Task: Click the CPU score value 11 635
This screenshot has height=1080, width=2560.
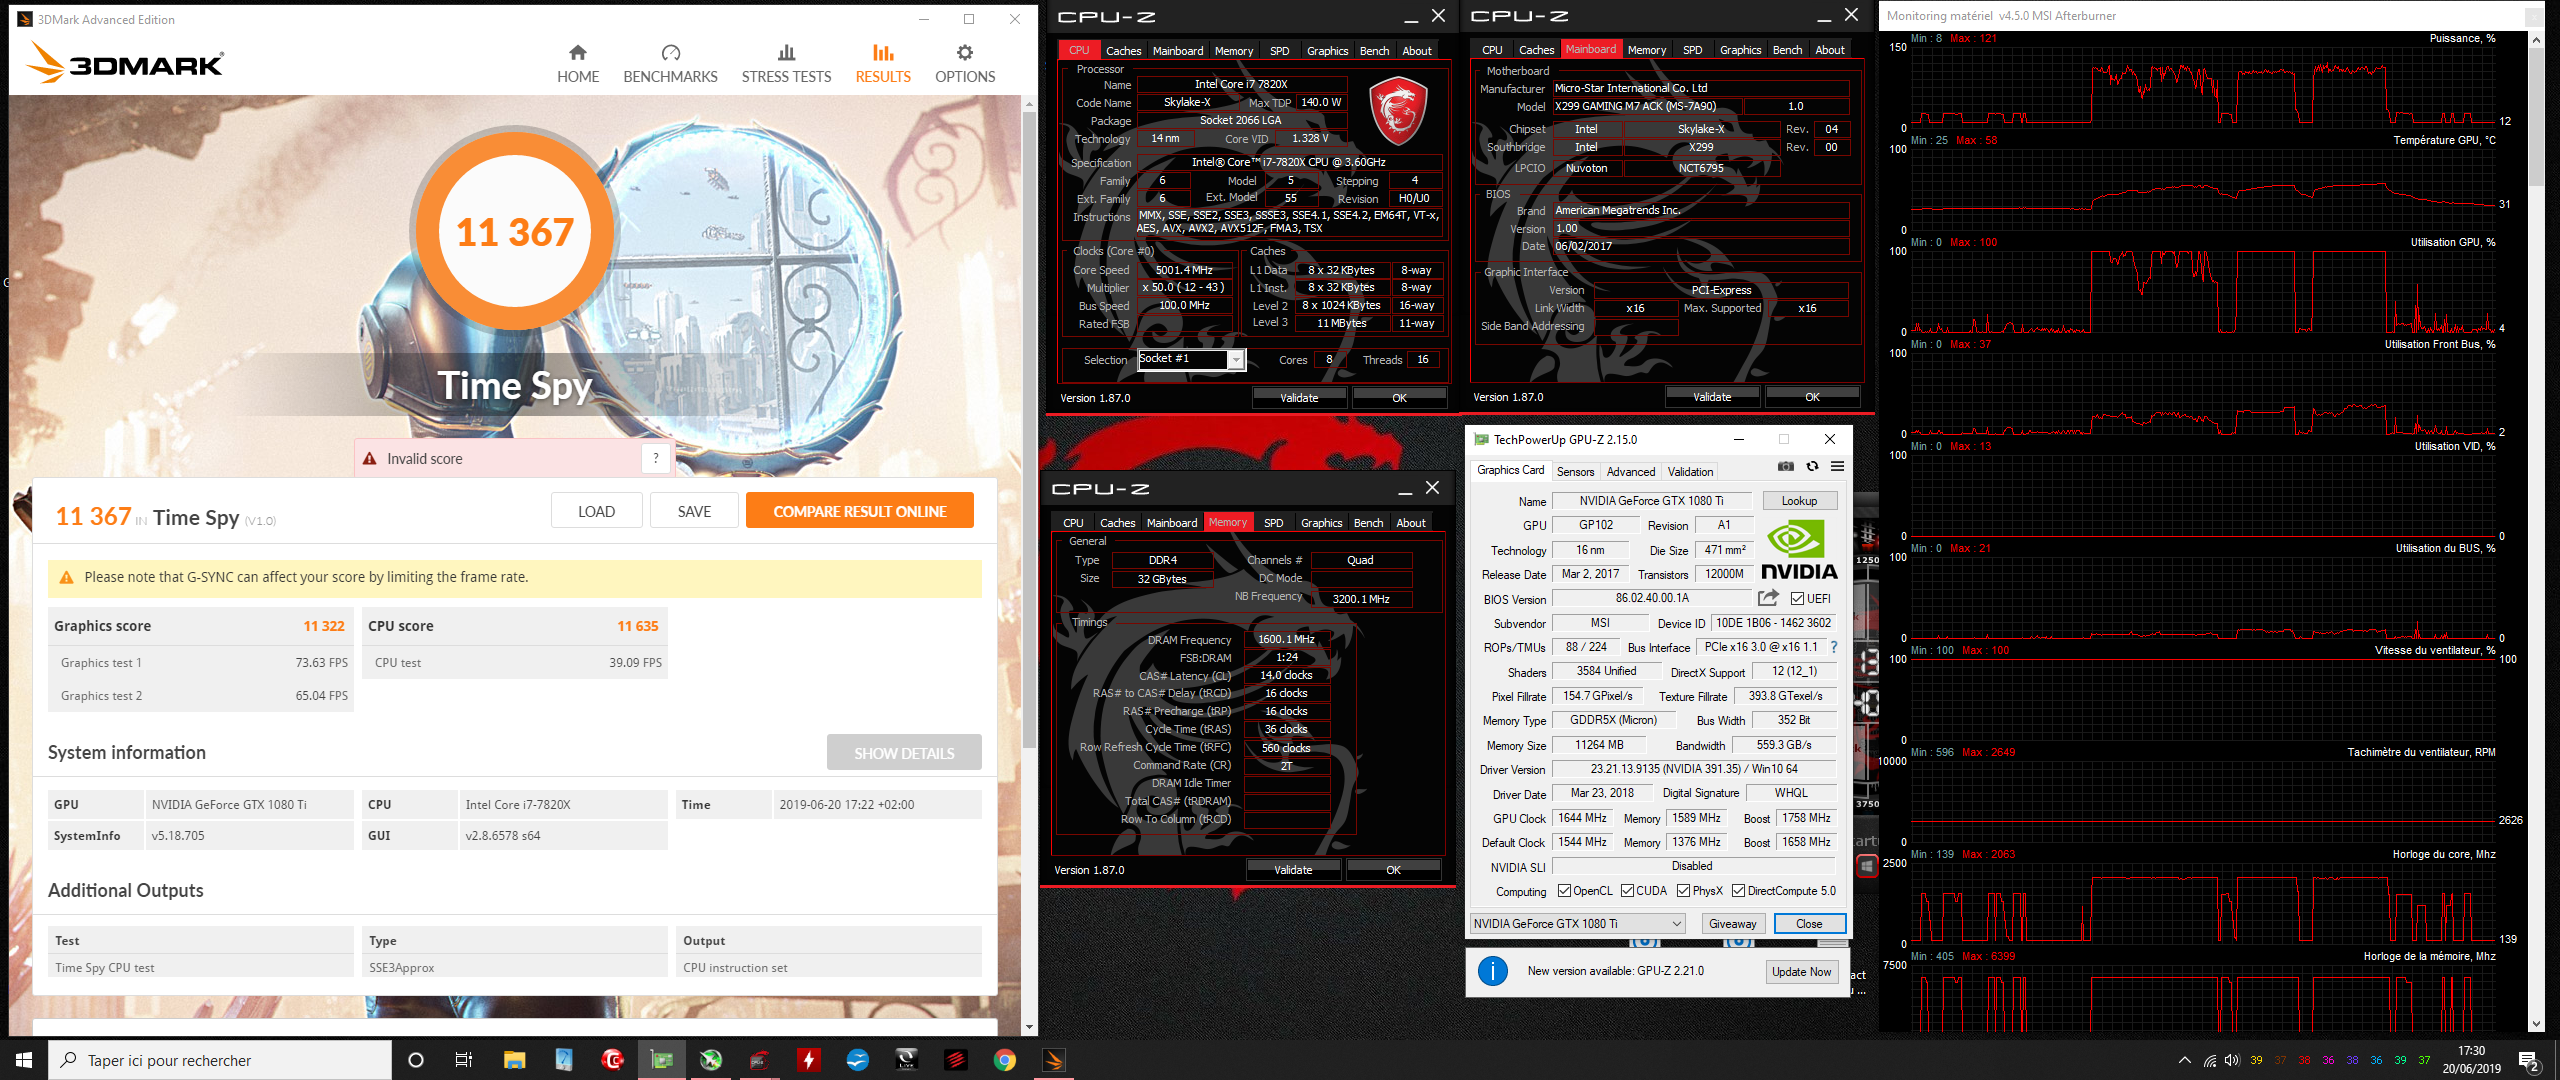Action: pos(638,626)
